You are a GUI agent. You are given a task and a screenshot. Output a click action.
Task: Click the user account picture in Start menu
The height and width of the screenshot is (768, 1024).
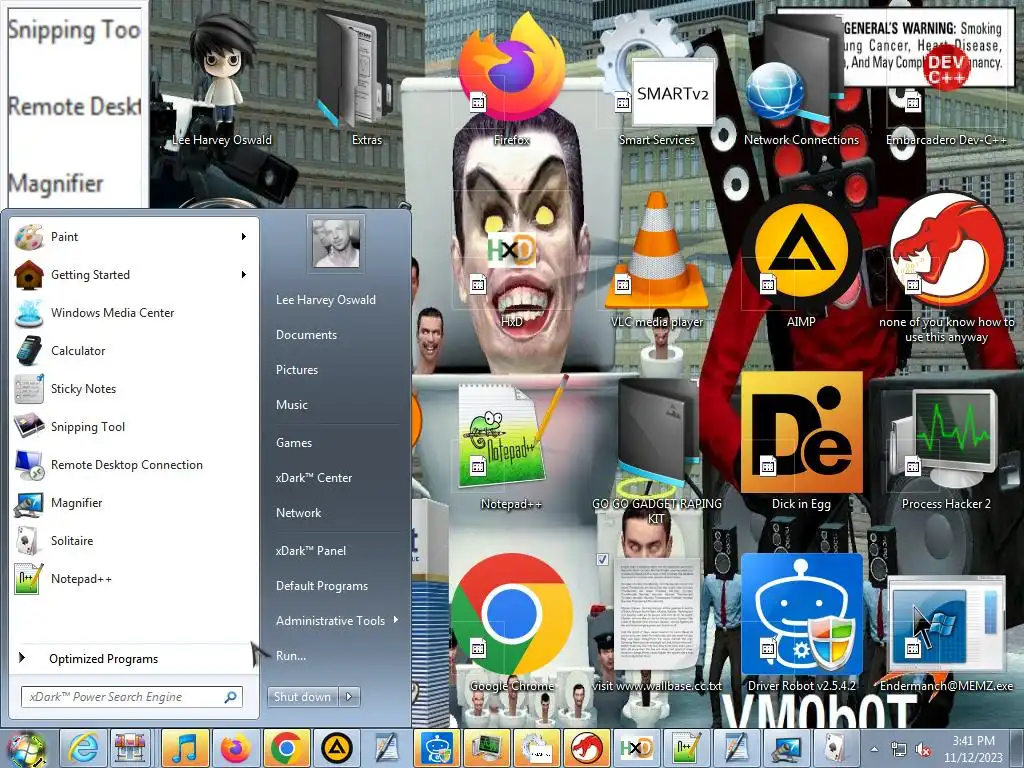point(336,244)
